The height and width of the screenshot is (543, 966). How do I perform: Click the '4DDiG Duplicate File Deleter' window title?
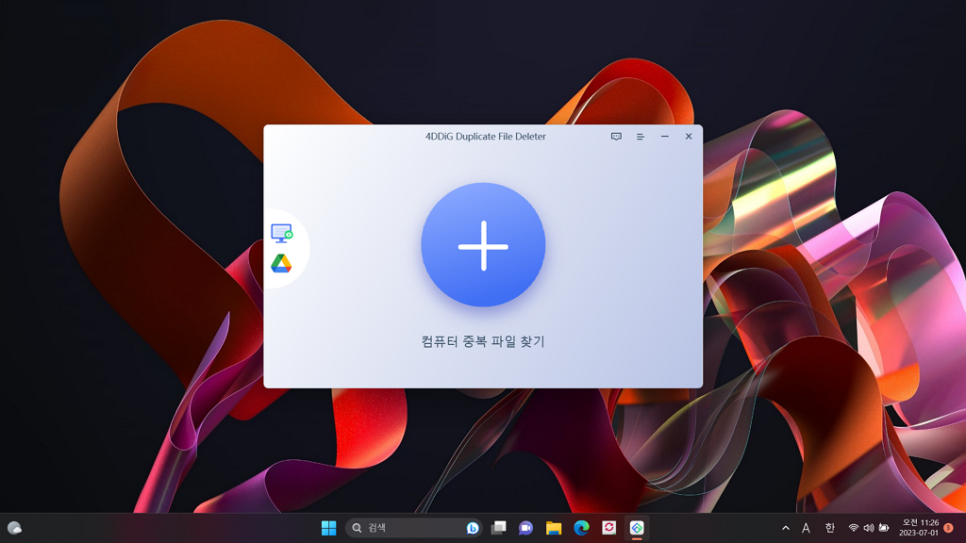(x=485, y=136)
